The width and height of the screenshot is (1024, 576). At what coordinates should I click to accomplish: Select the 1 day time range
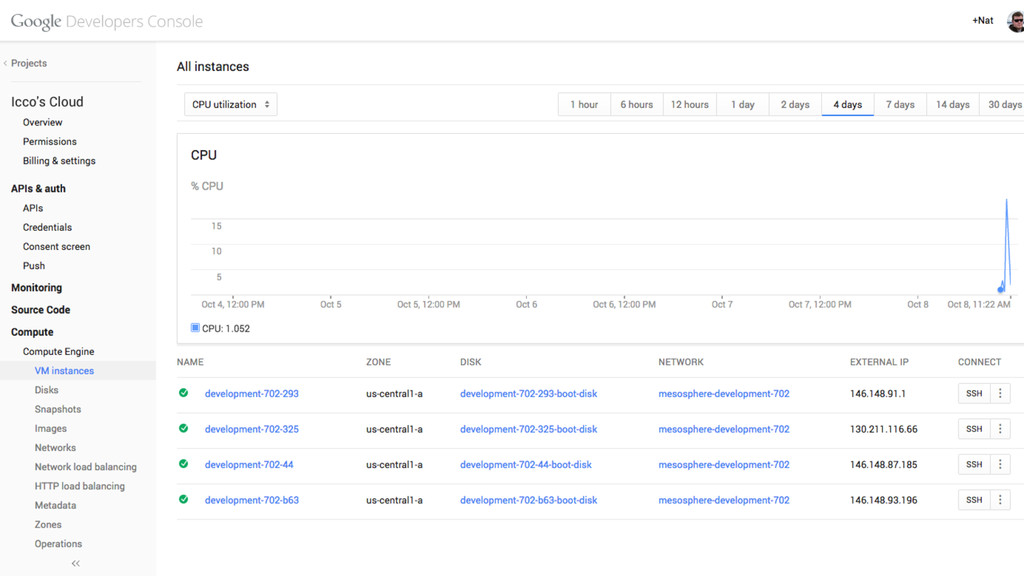(743, 104)
